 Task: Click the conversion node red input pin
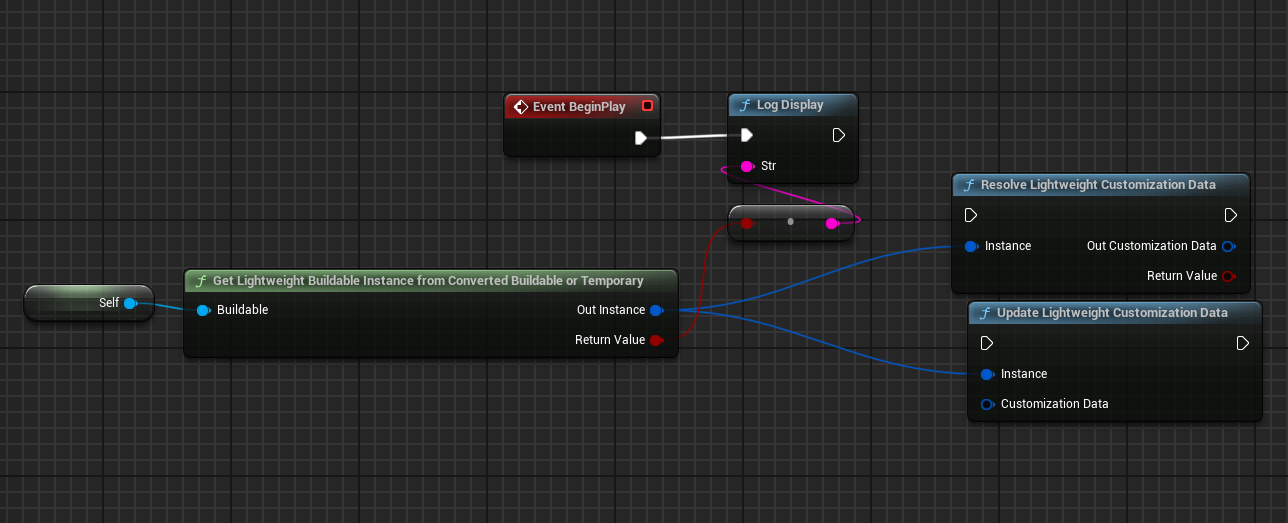pos(747,224)
